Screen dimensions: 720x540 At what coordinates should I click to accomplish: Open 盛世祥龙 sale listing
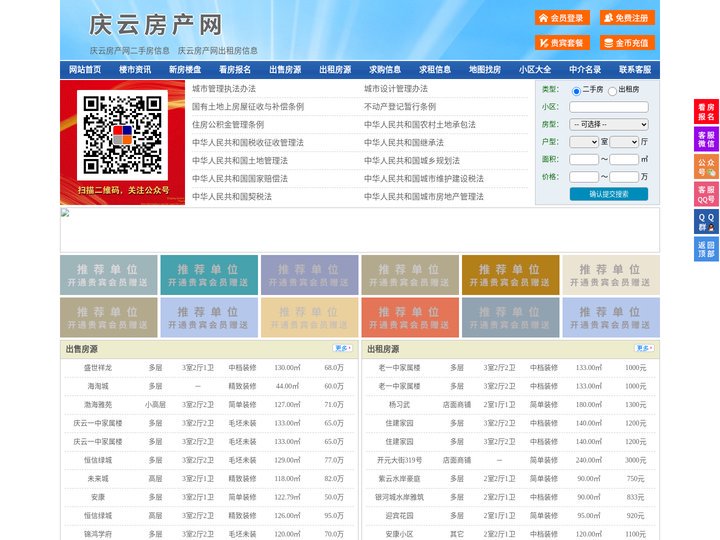pos(98,368)
